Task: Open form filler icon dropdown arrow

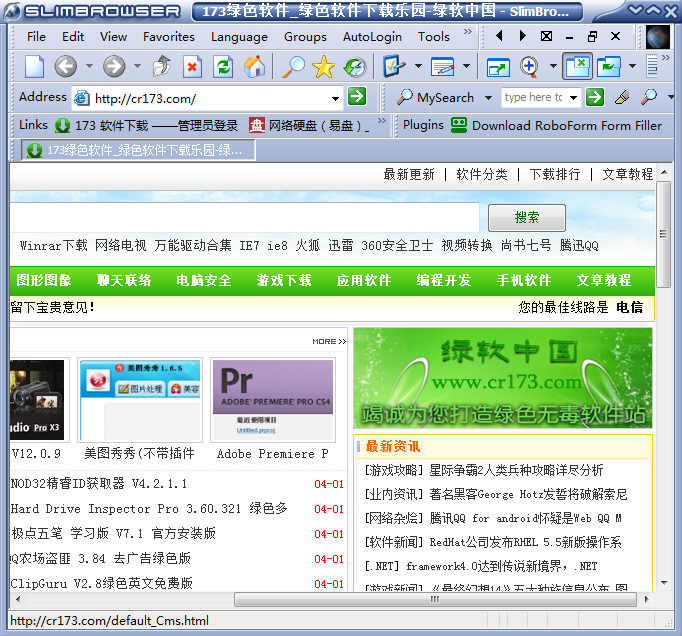Action: coord(418,67)
